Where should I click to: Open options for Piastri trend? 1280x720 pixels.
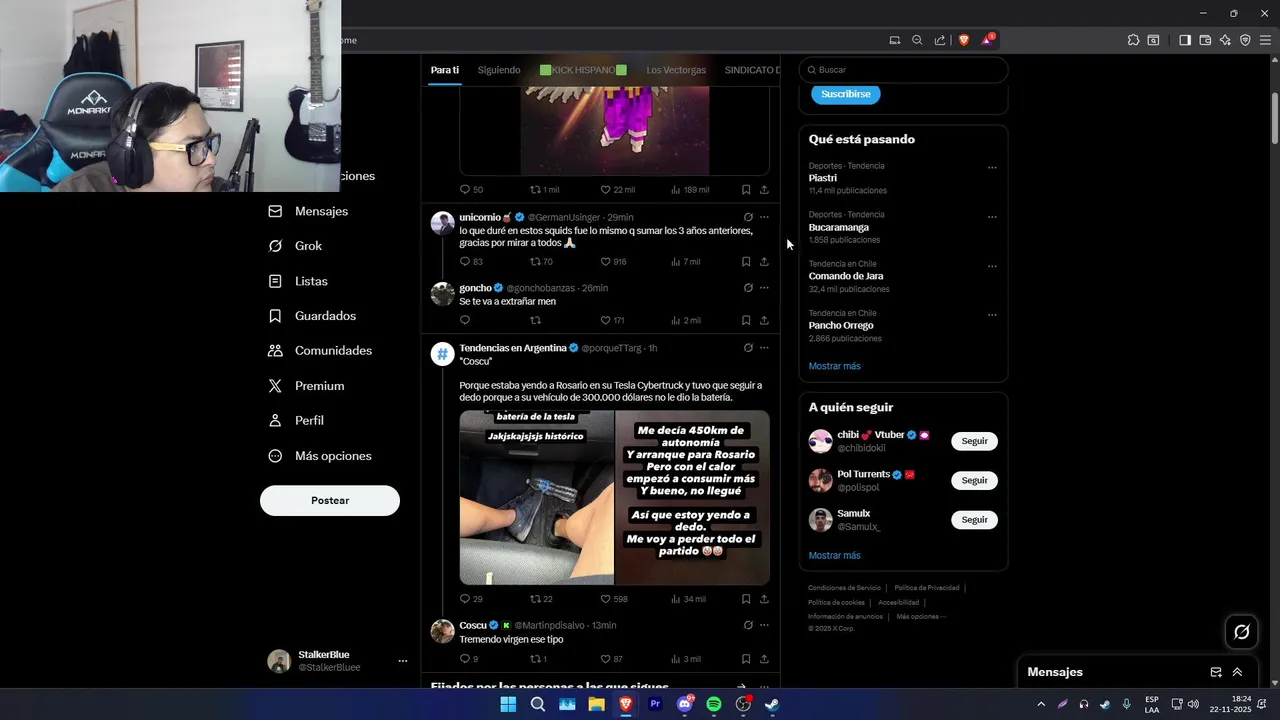[992, 168]
